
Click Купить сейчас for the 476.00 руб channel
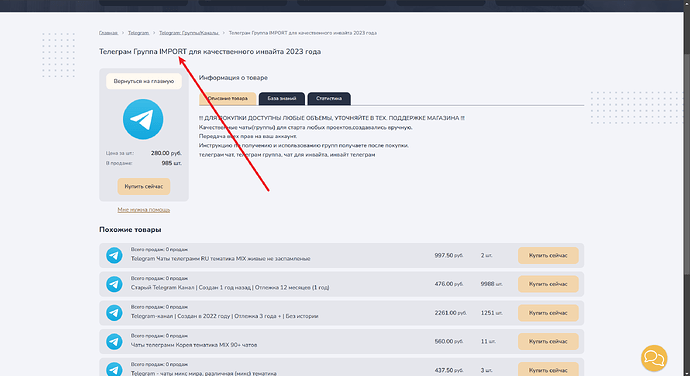[548, 284]
